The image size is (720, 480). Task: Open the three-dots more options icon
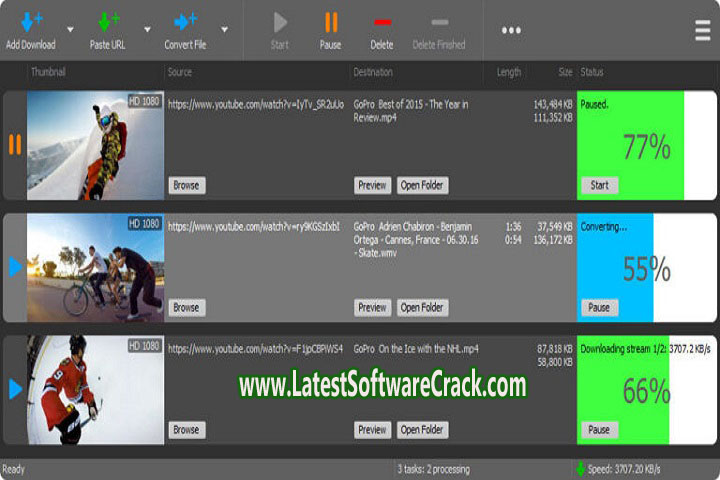click(511, 30)
